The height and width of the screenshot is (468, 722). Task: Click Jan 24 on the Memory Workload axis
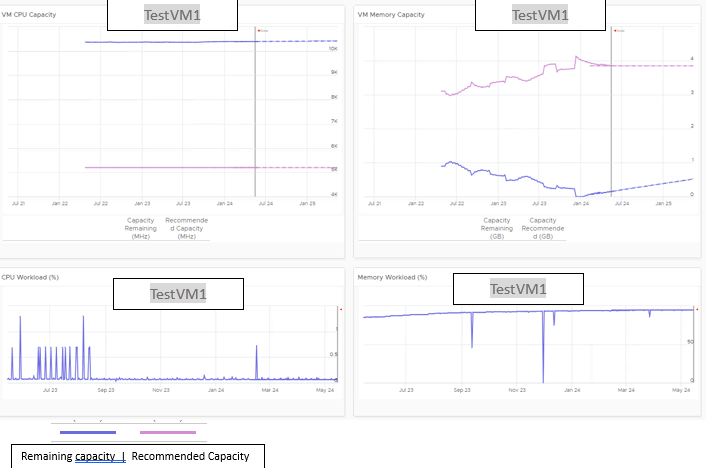tap(572, 390)
